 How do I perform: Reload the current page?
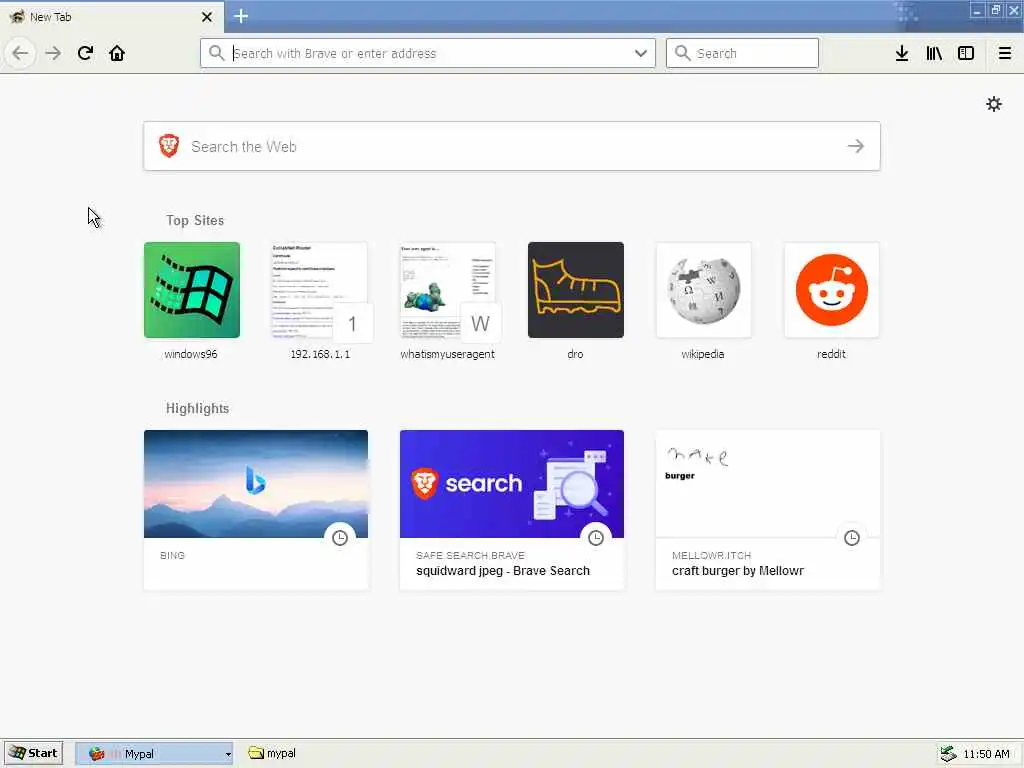(x=85, y=53)
